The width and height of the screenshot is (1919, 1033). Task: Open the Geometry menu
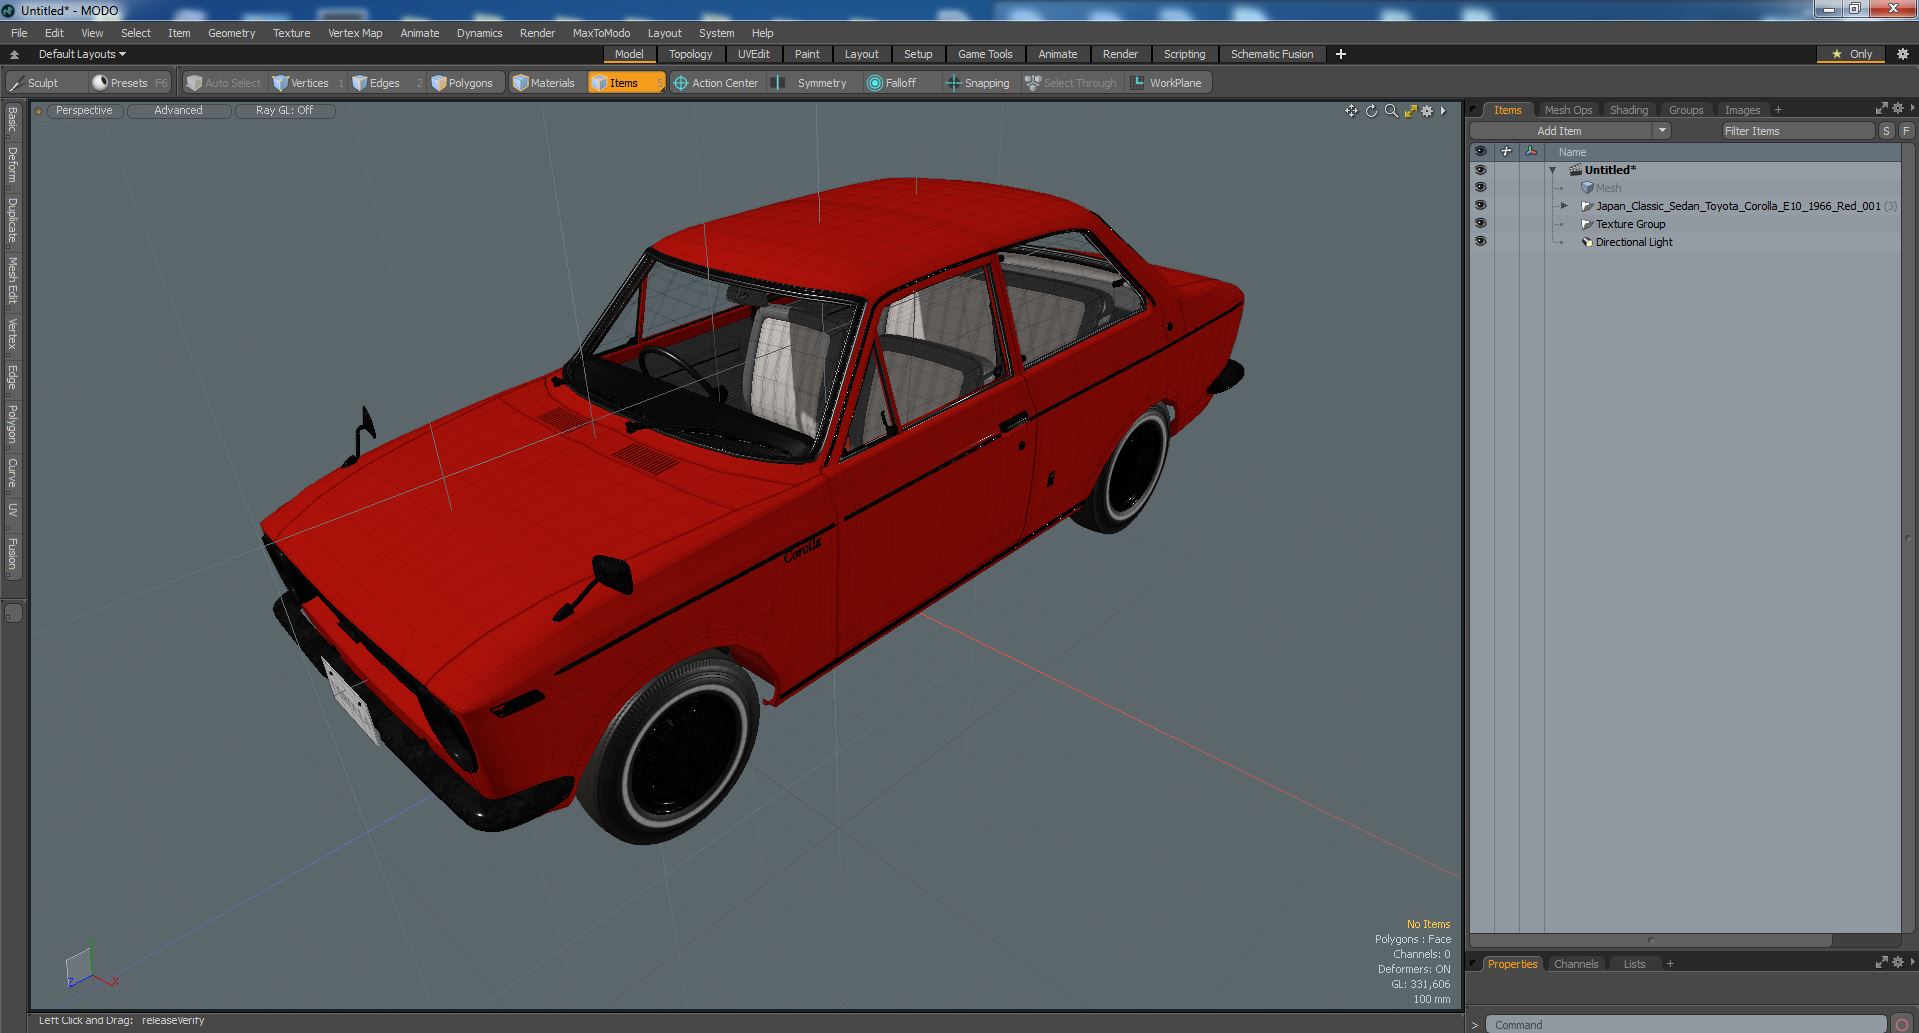click(x=231, y=33)
